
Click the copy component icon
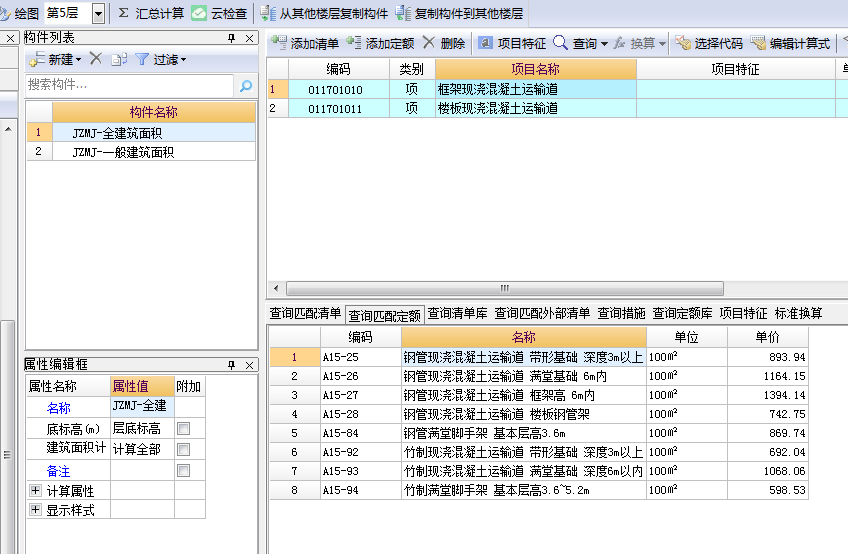coord(119,59)
